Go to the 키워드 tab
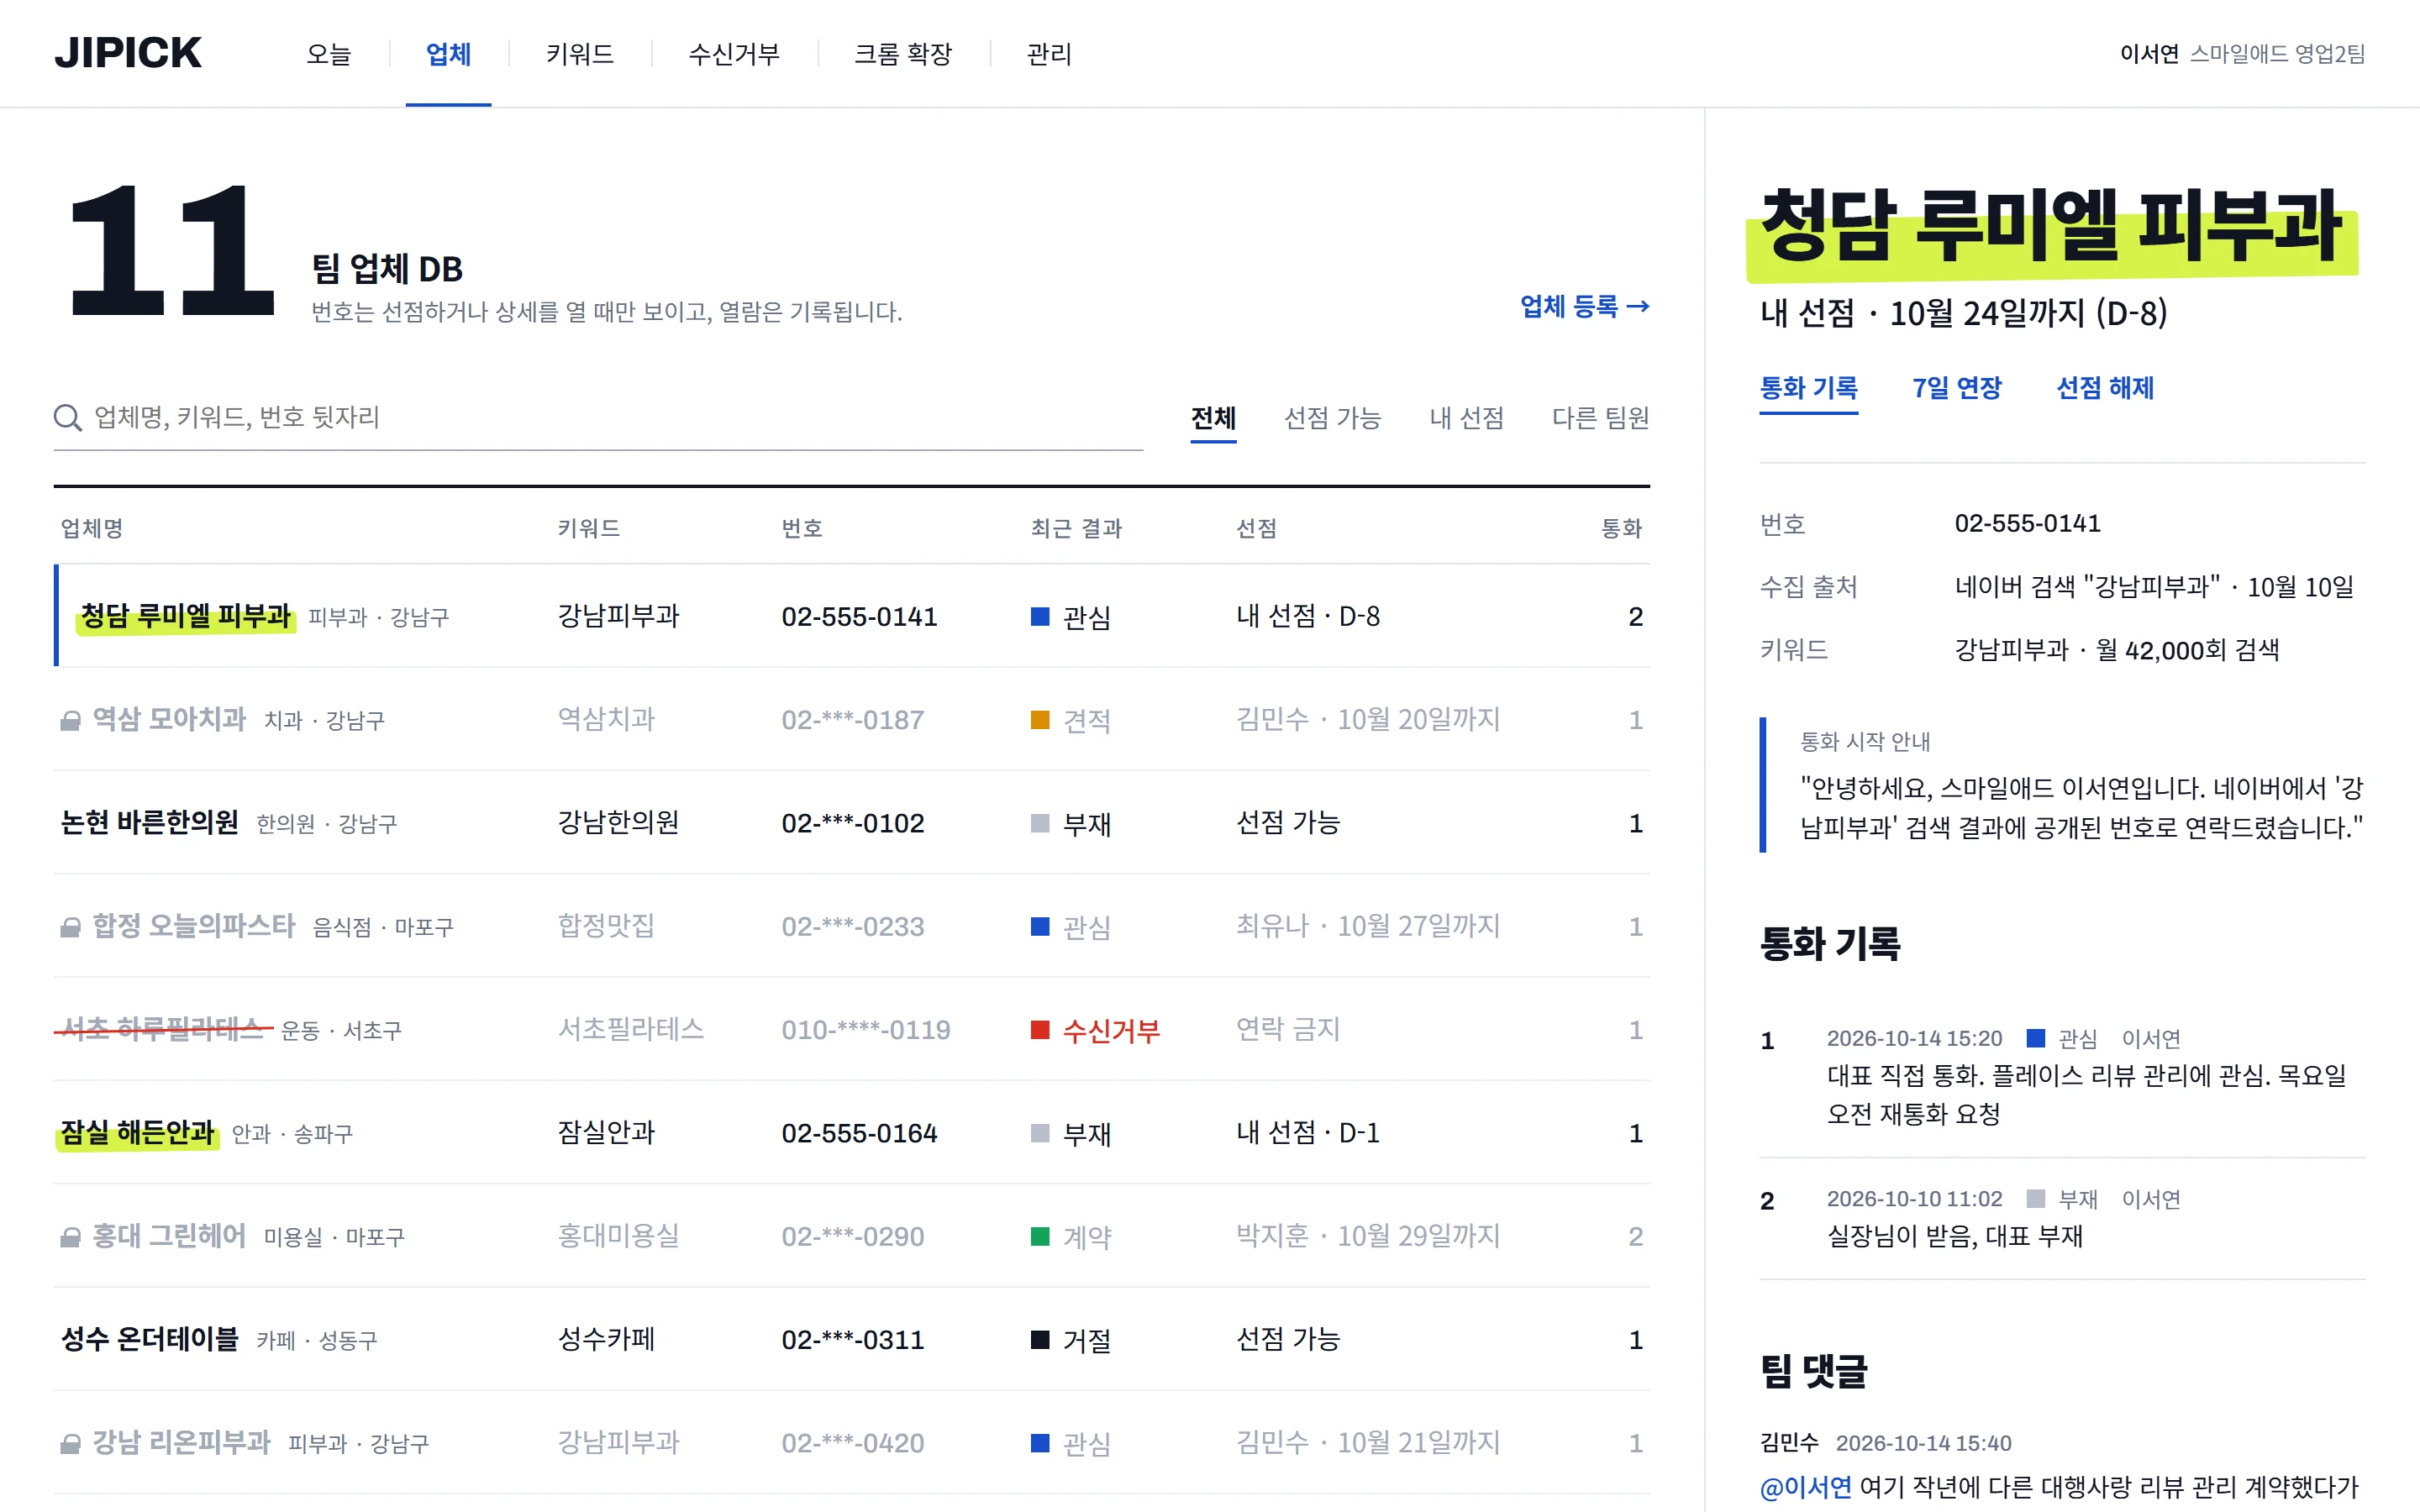 580,54
